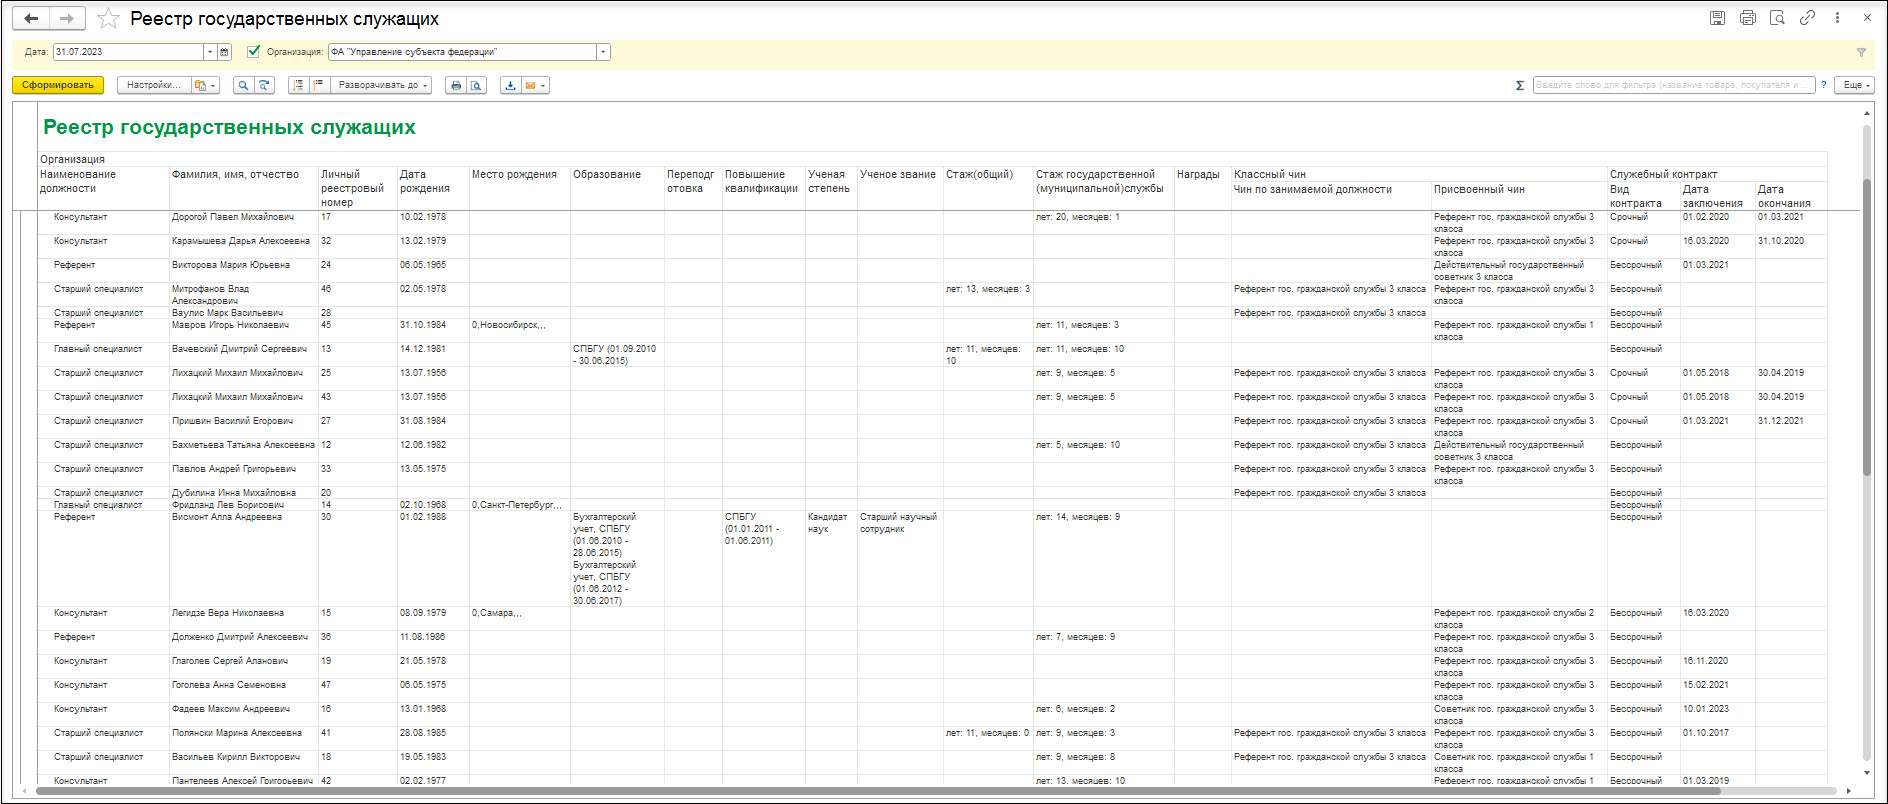Click scroll-up arrow of the vertical scrollbar
The image size is (1888, 804).
(x=1866, y=113)
